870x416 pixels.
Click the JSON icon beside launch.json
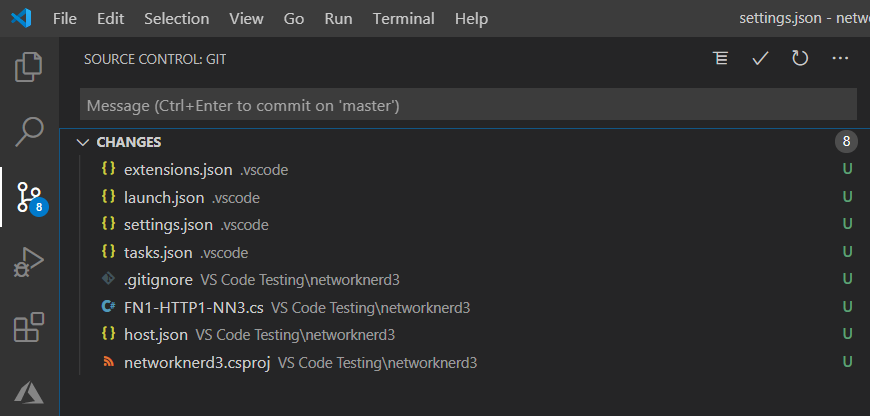click(109, 196)
